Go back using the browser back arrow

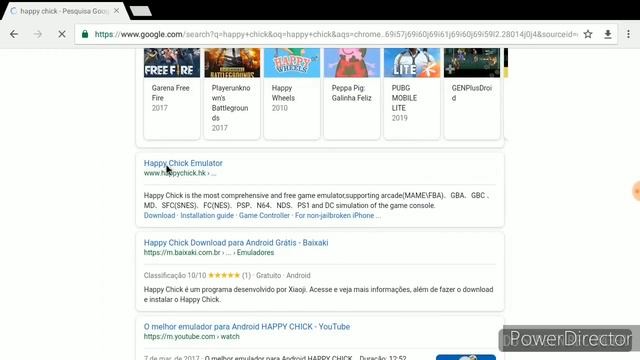pyautogui.click(x=14, y=34)
